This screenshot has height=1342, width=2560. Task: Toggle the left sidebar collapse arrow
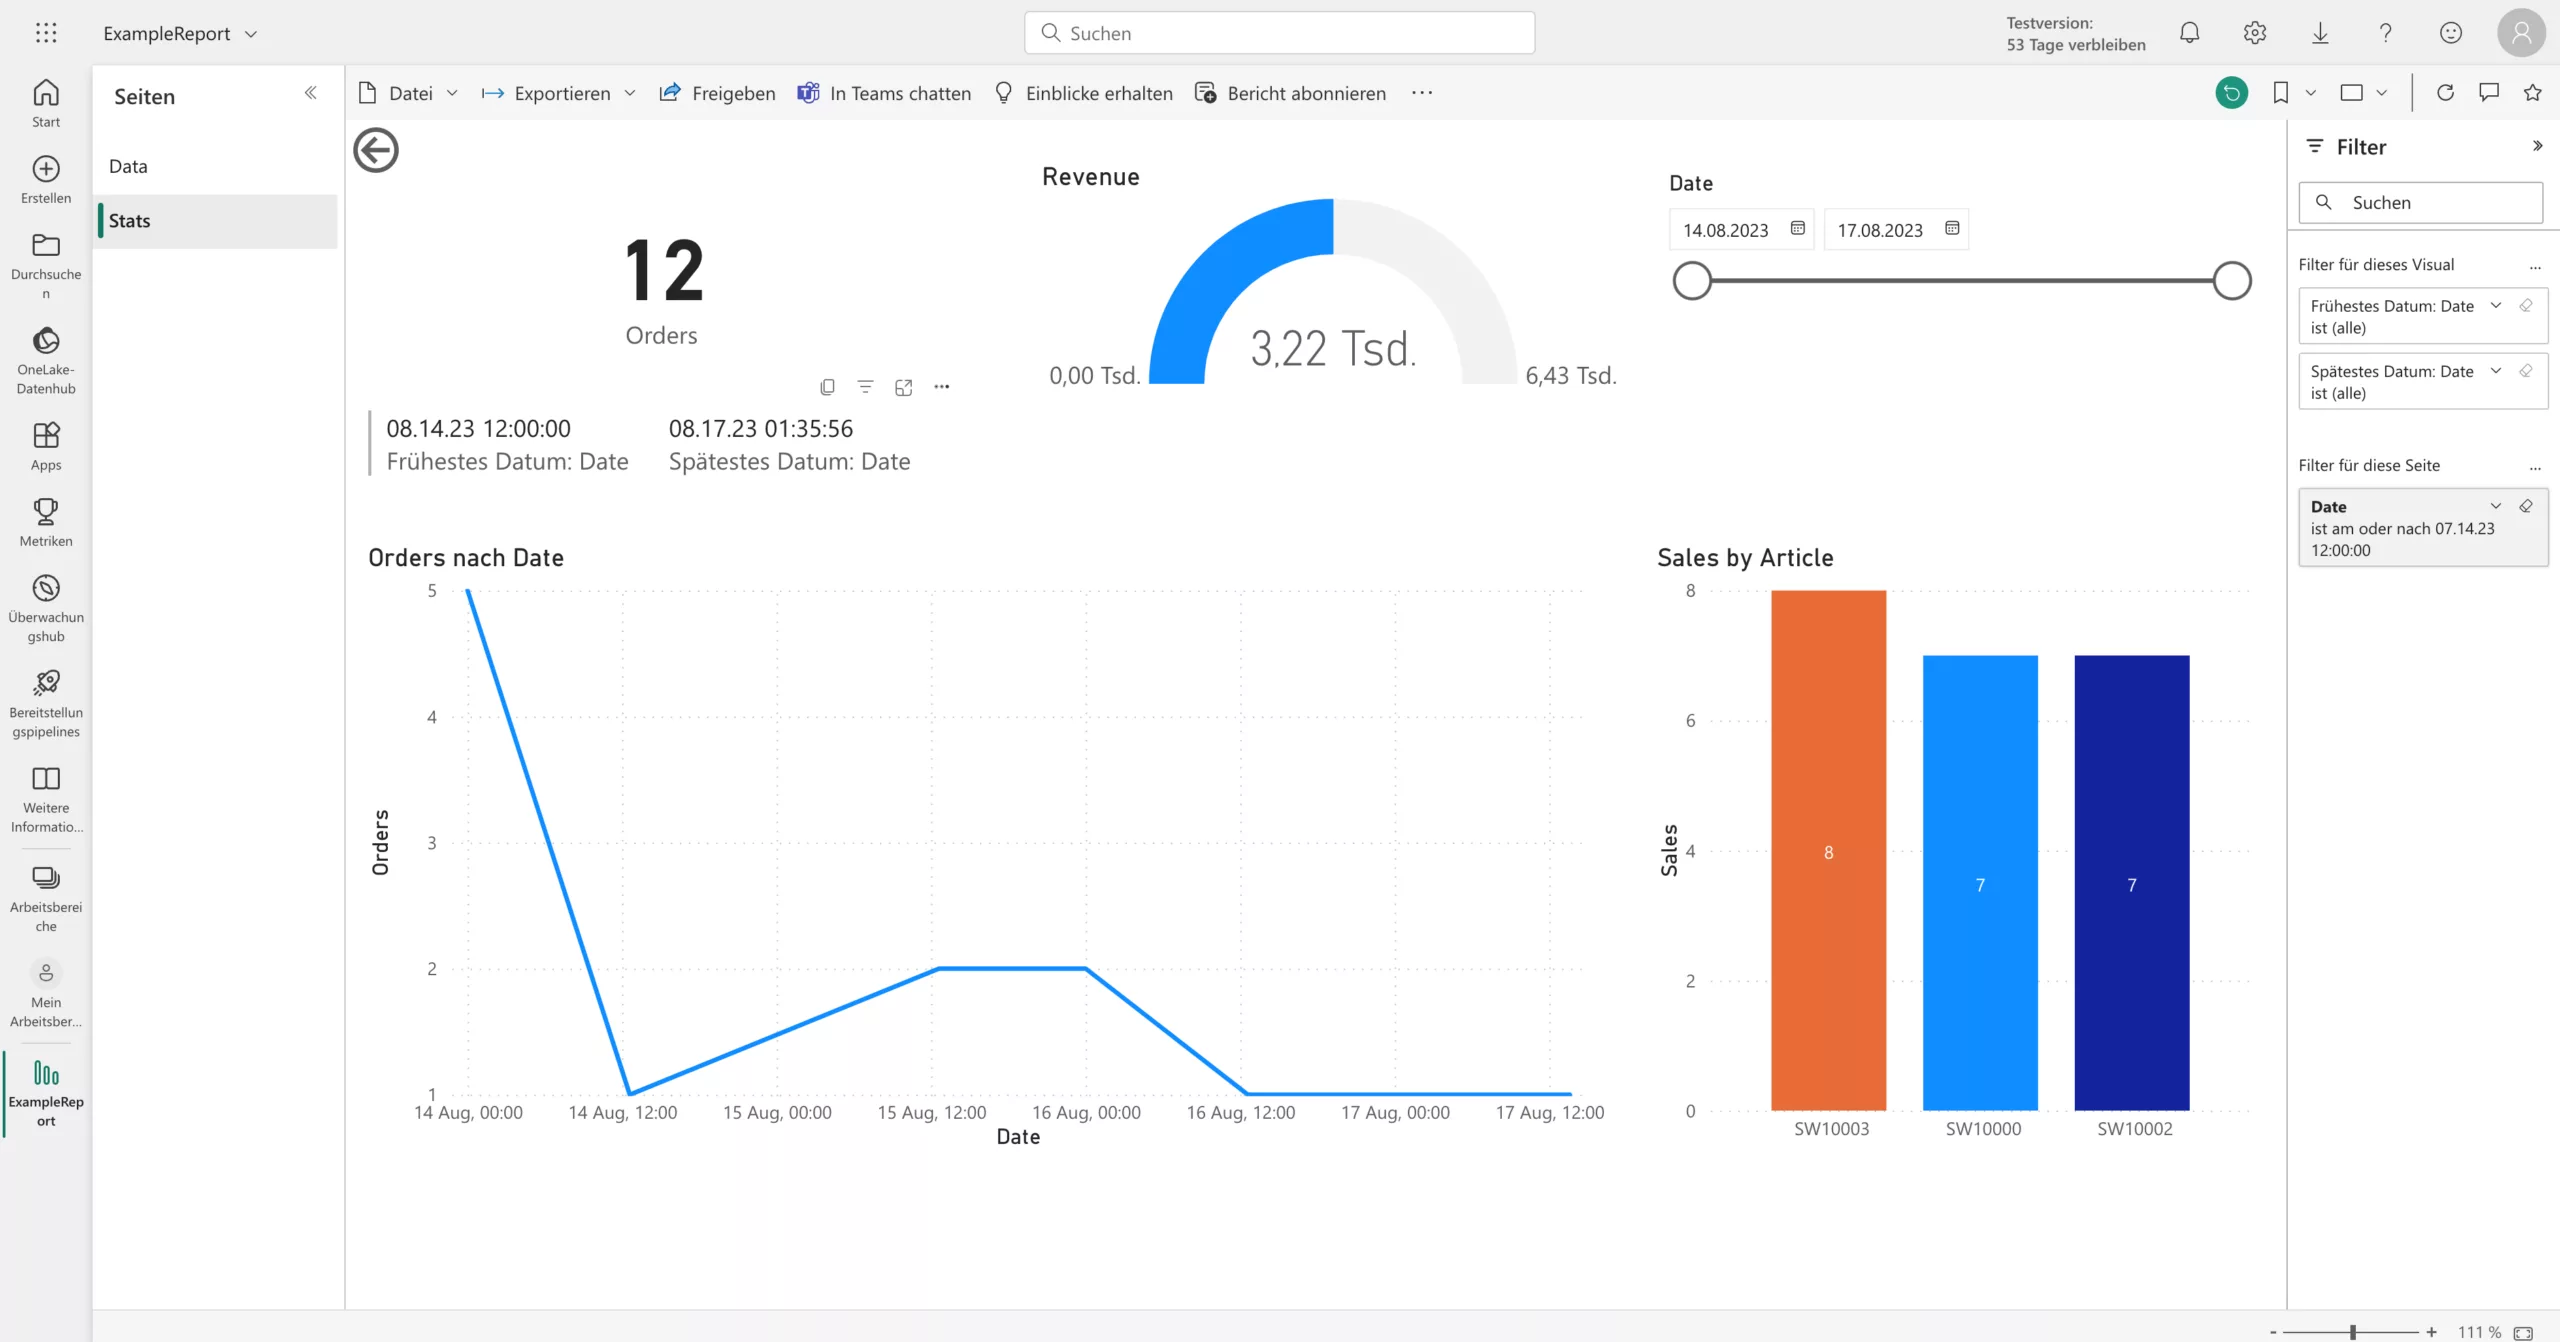[x=310, y=93]
